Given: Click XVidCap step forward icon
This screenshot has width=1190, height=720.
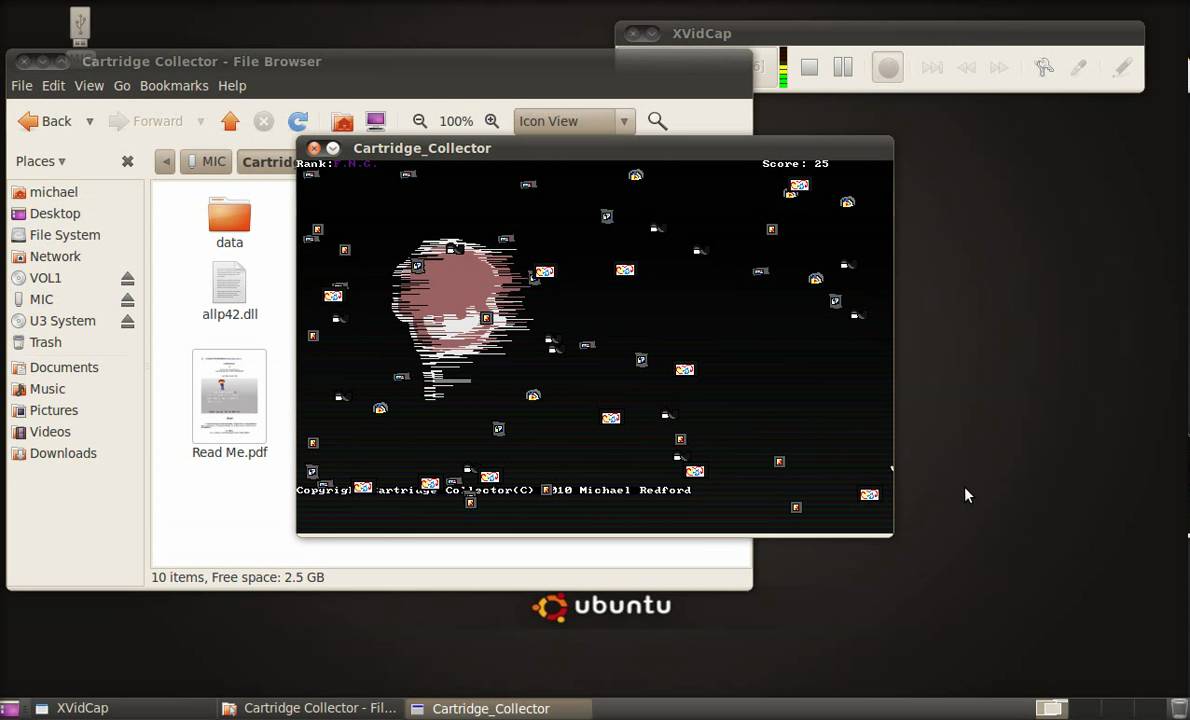Looking at the screenshot, I should click(x=932, y=68).
